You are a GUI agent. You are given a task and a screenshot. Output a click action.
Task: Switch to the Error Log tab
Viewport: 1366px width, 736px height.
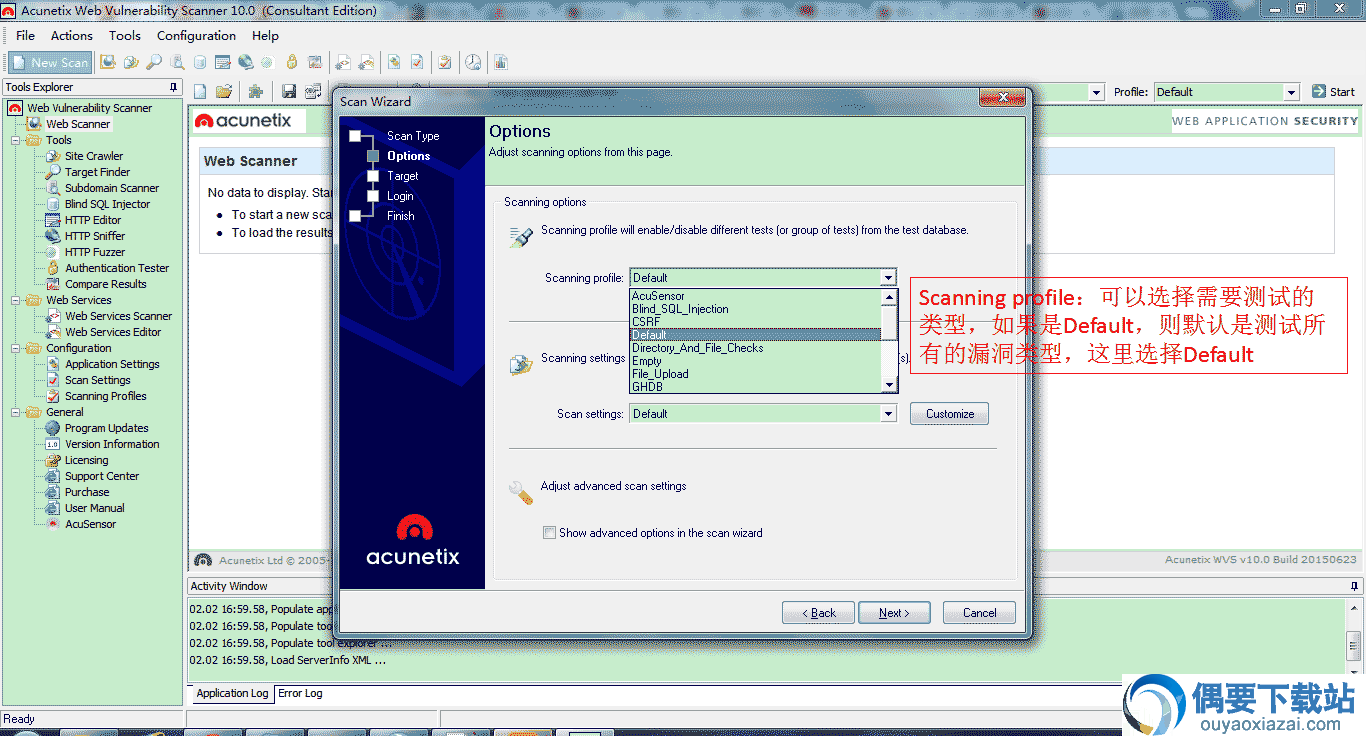click(300, 693)
